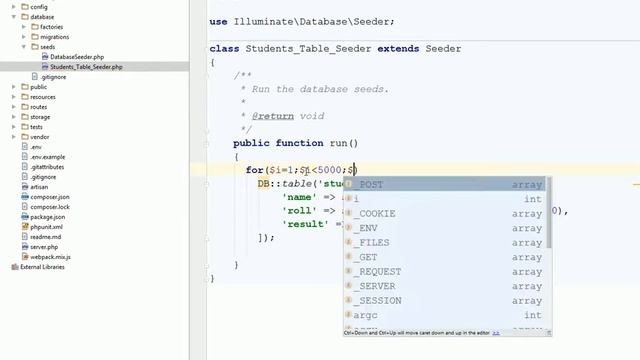
Task: Expand the public folder arrow
Action: click(x=14, y=87)
